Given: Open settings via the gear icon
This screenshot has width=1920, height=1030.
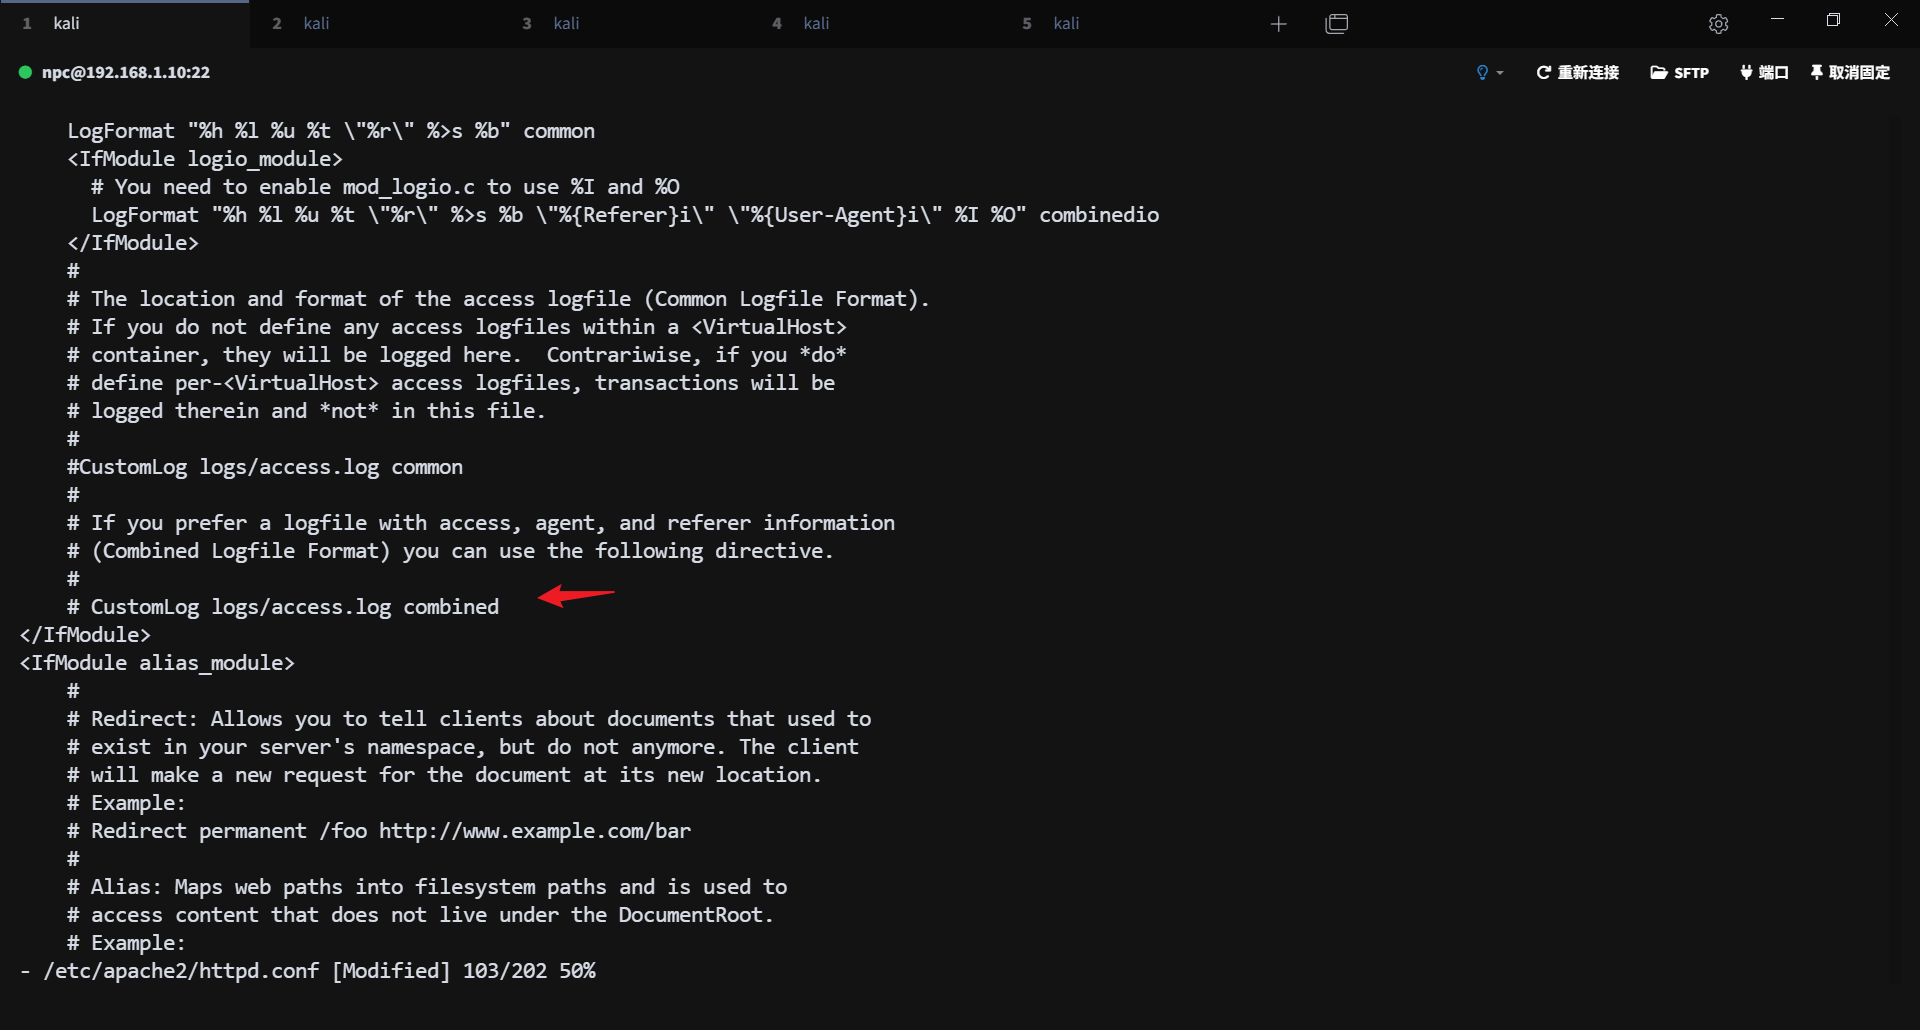Looking at the screenshot, I should [x=1718, y=24].
